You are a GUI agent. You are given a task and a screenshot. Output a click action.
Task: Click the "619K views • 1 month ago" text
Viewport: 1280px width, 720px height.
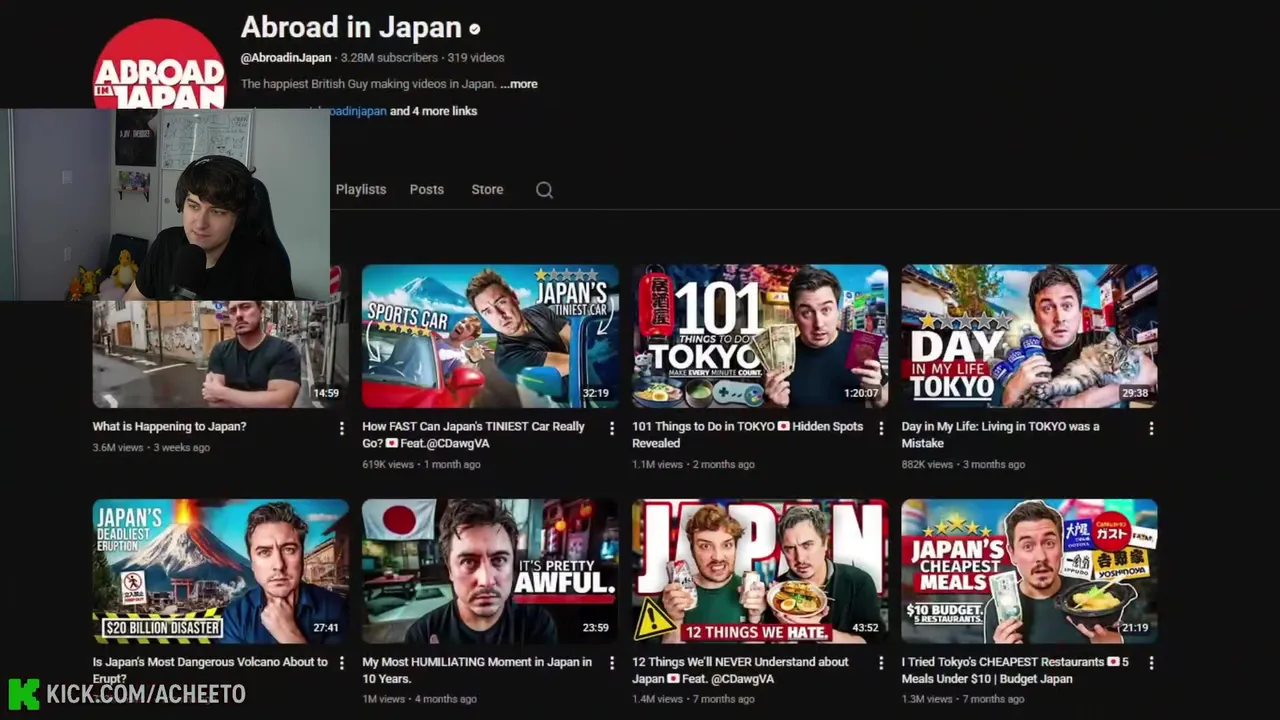coord(421,465)
